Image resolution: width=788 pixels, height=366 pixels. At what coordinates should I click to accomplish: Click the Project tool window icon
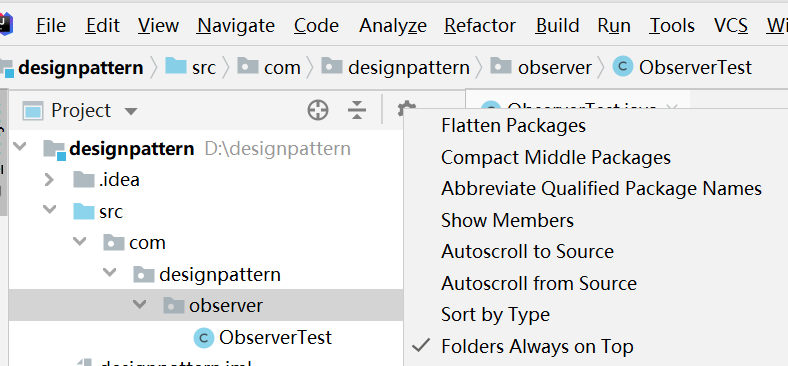[x=33, y=111]
